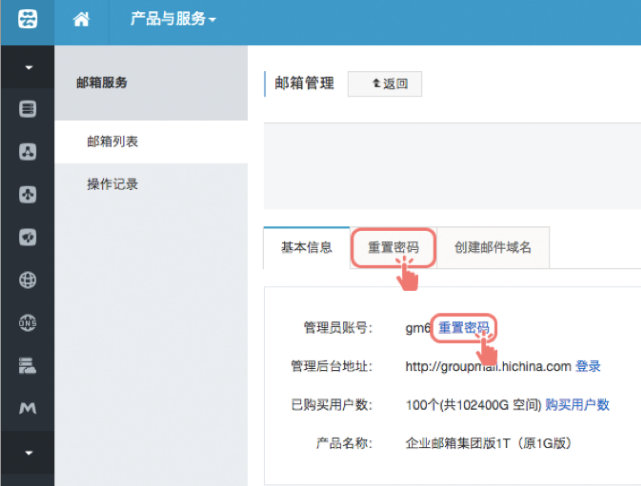This screenshot has width=641, height=486.
Task: Open the server-with-cloud icon above M icon
Action: click(x=28, y=366)
